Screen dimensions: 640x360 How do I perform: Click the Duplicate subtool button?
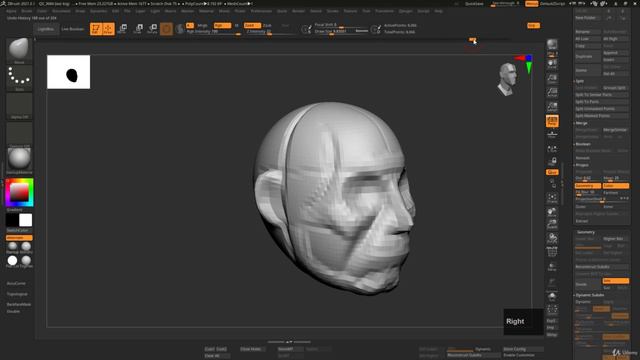588,56
